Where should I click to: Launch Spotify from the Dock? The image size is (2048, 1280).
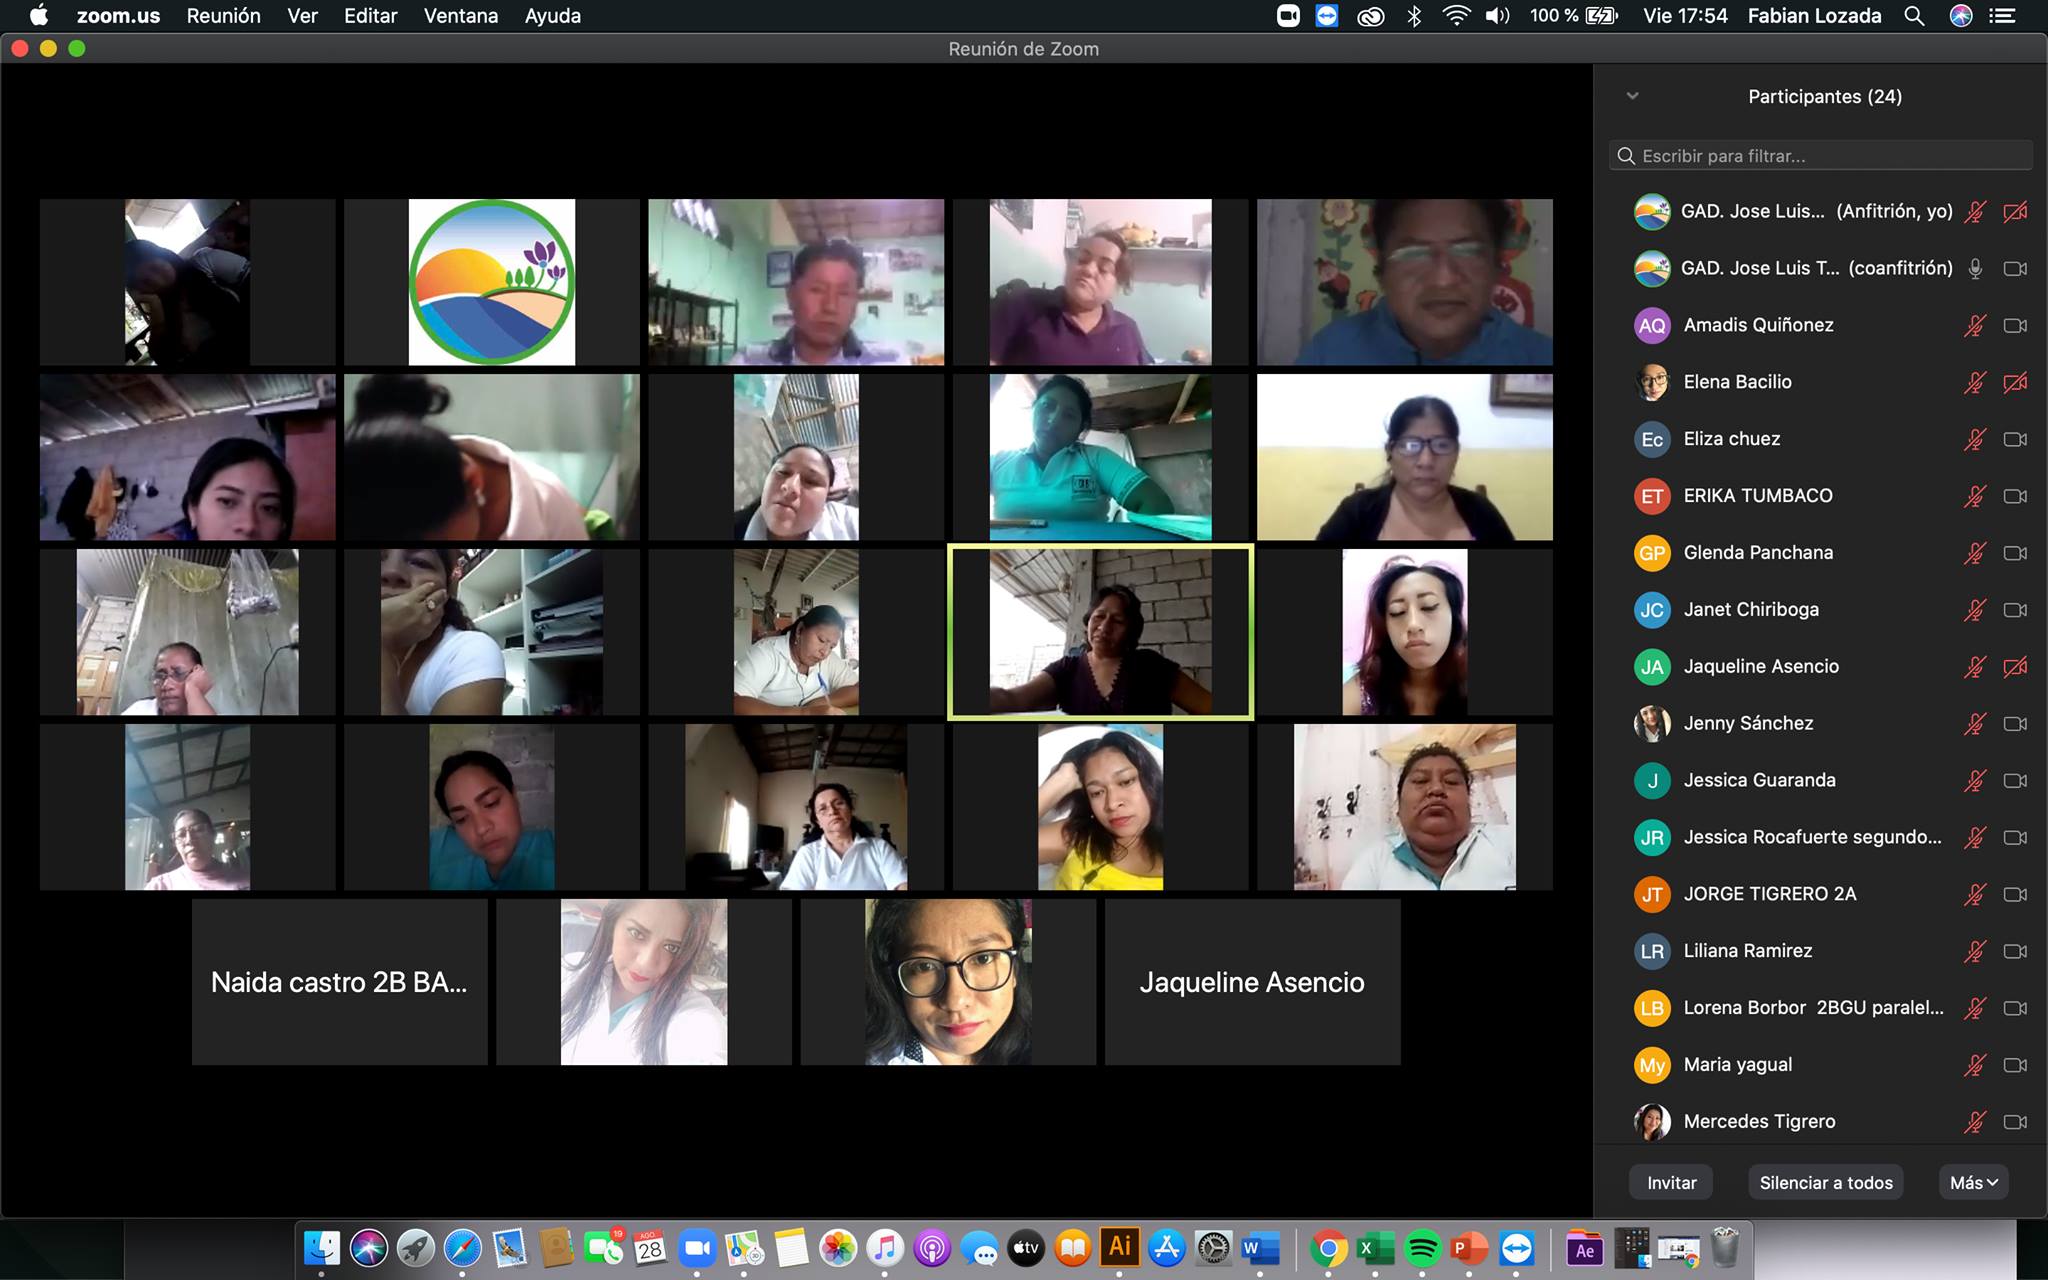(x=1422, y=1248)
